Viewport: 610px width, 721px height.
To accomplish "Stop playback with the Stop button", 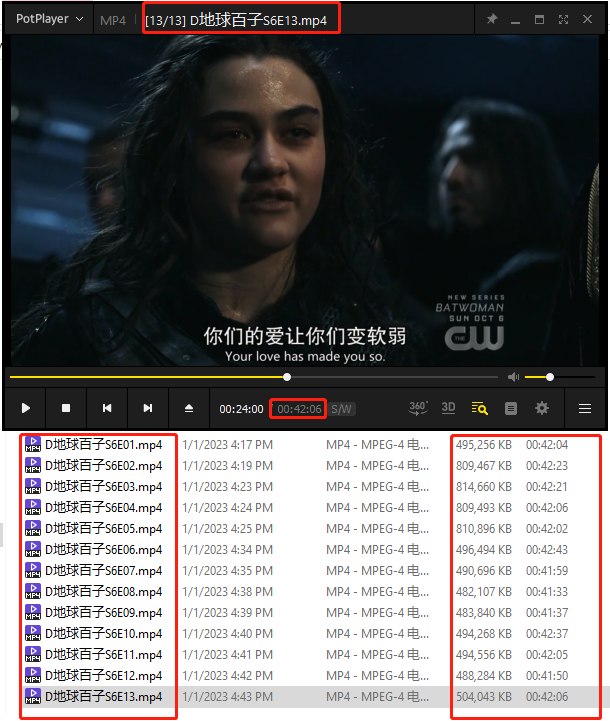I will coord(66,408).
